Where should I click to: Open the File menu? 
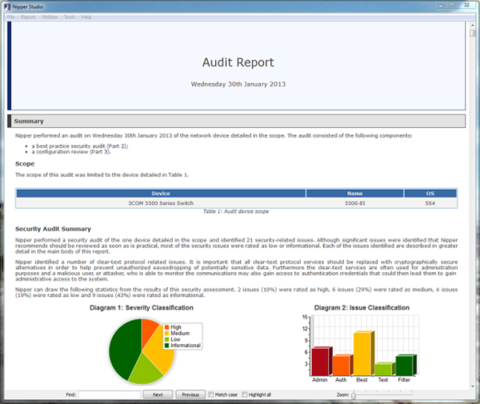tap(11, 17)
